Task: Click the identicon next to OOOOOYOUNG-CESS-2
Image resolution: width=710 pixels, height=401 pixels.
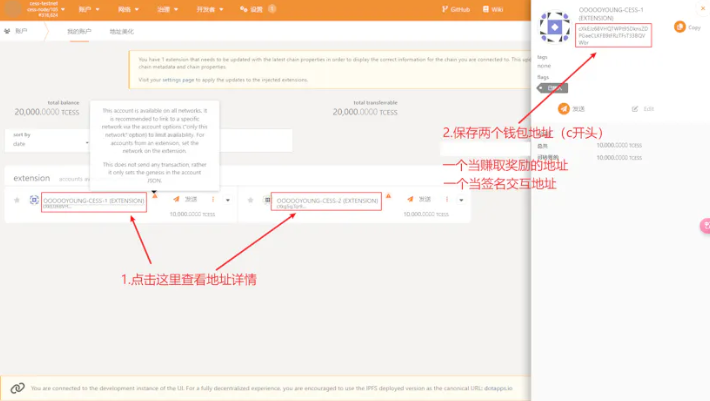Action: [x=263, y=201]
